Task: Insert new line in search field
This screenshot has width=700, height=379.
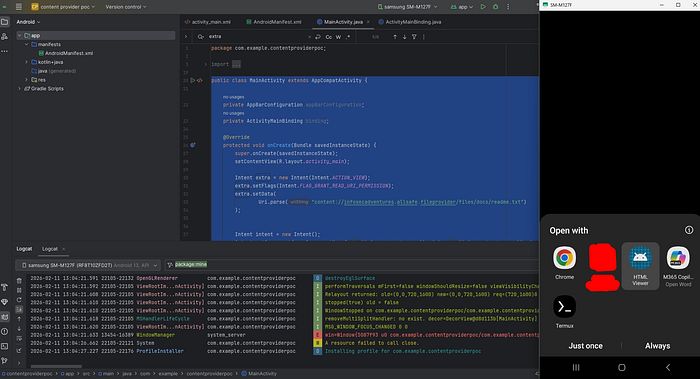Action: click(x=318, y=37)
